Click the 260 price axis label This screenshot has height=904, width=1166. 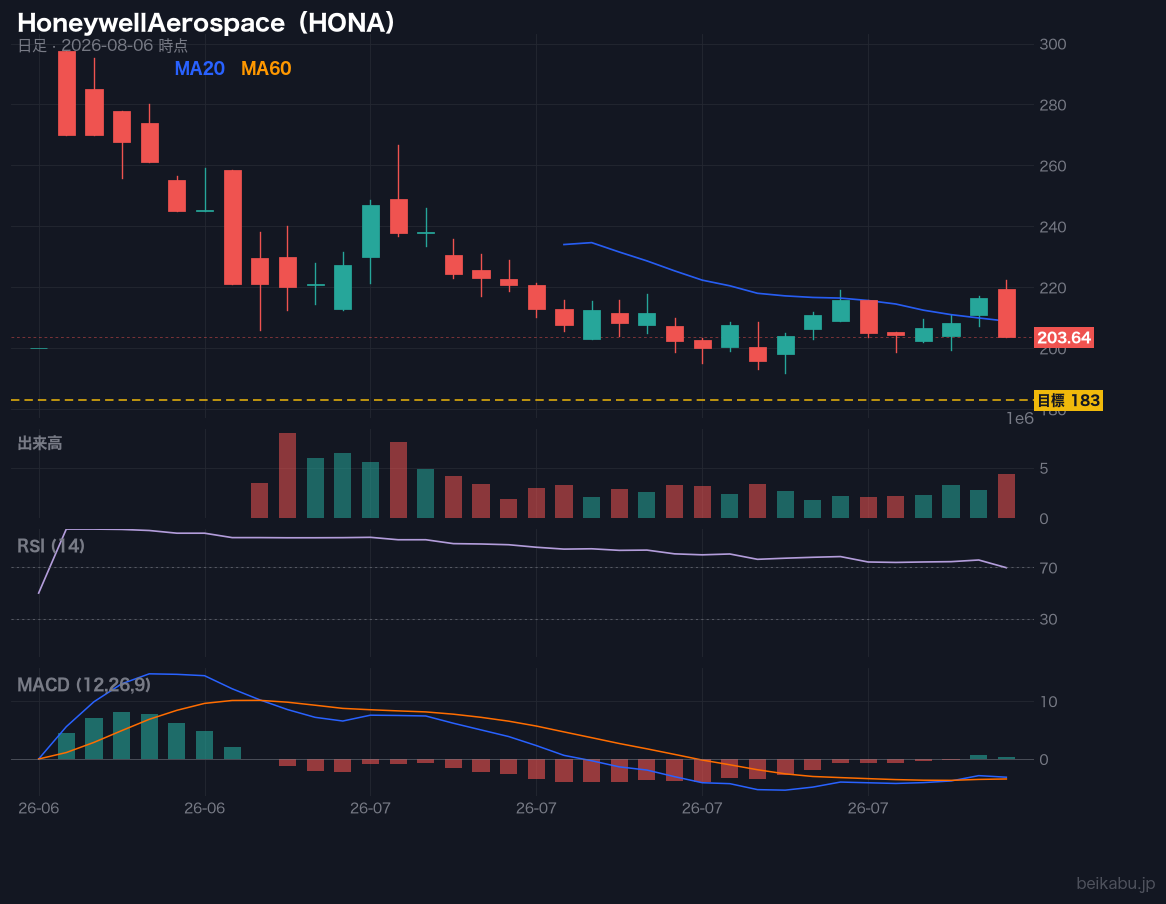(1052, 166)
